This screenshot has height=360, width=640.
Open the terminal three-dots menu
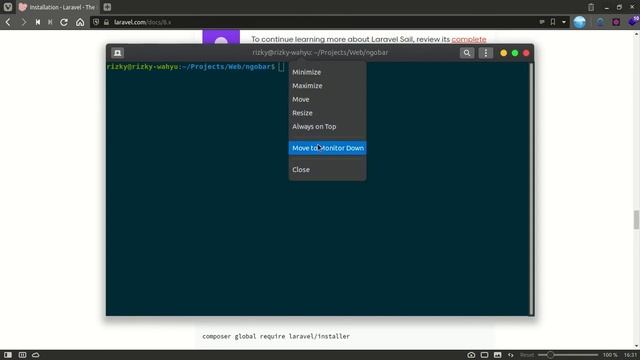tap(485, 53)
